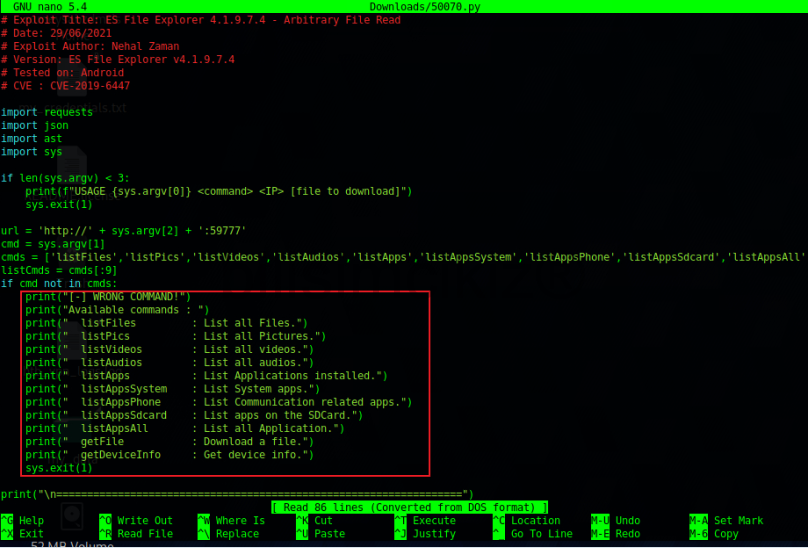Viewport: 808px width, 548px height.
Task: Click the 'import json' line
Action: tap(35, 125)
